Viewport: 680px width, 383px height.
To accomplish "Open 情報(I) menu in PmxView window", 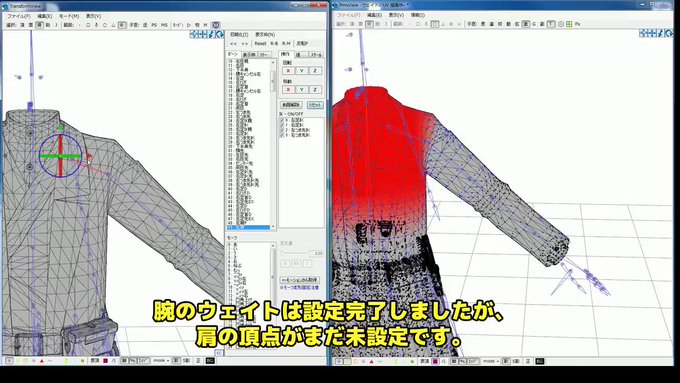I will point(417,15).
